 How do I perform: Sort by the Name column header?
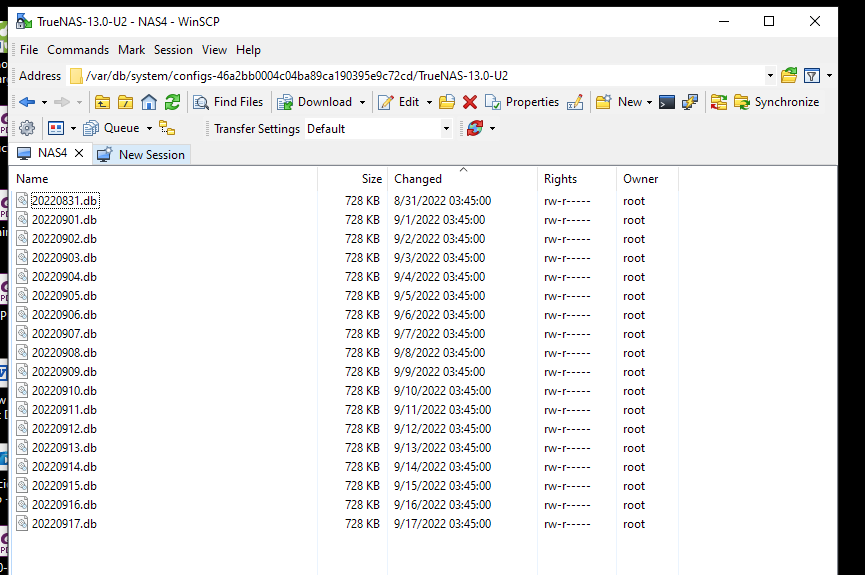pyautogui.click(x=164, y=179)
